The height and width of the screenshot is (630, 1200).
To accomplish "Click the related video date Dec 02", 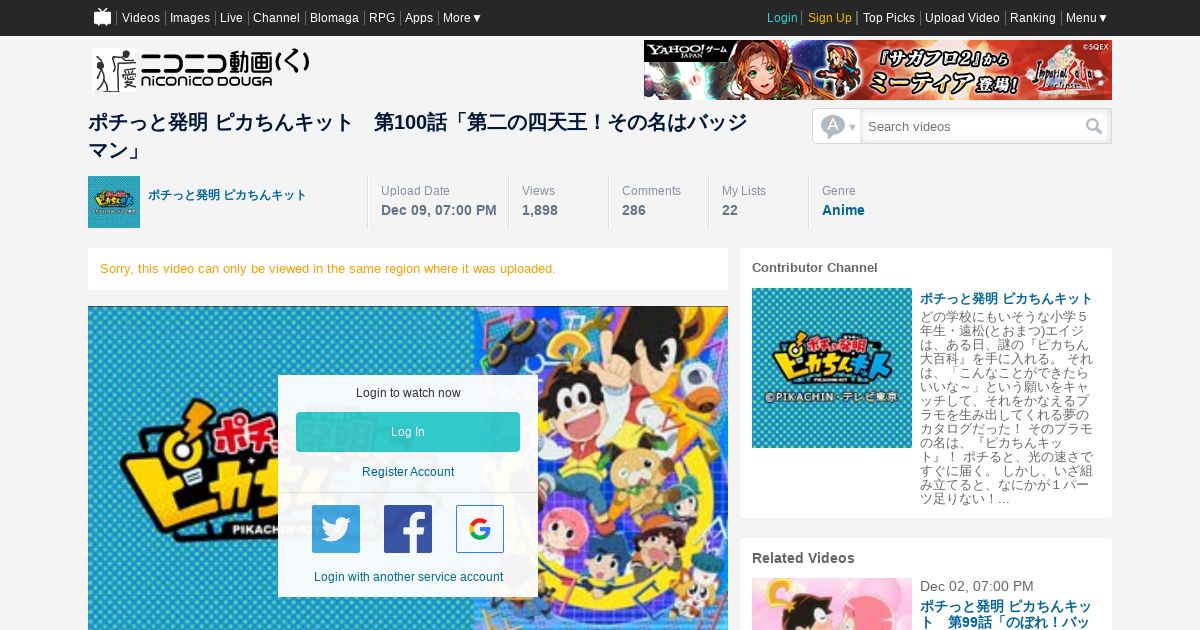I will pos(977,586).
